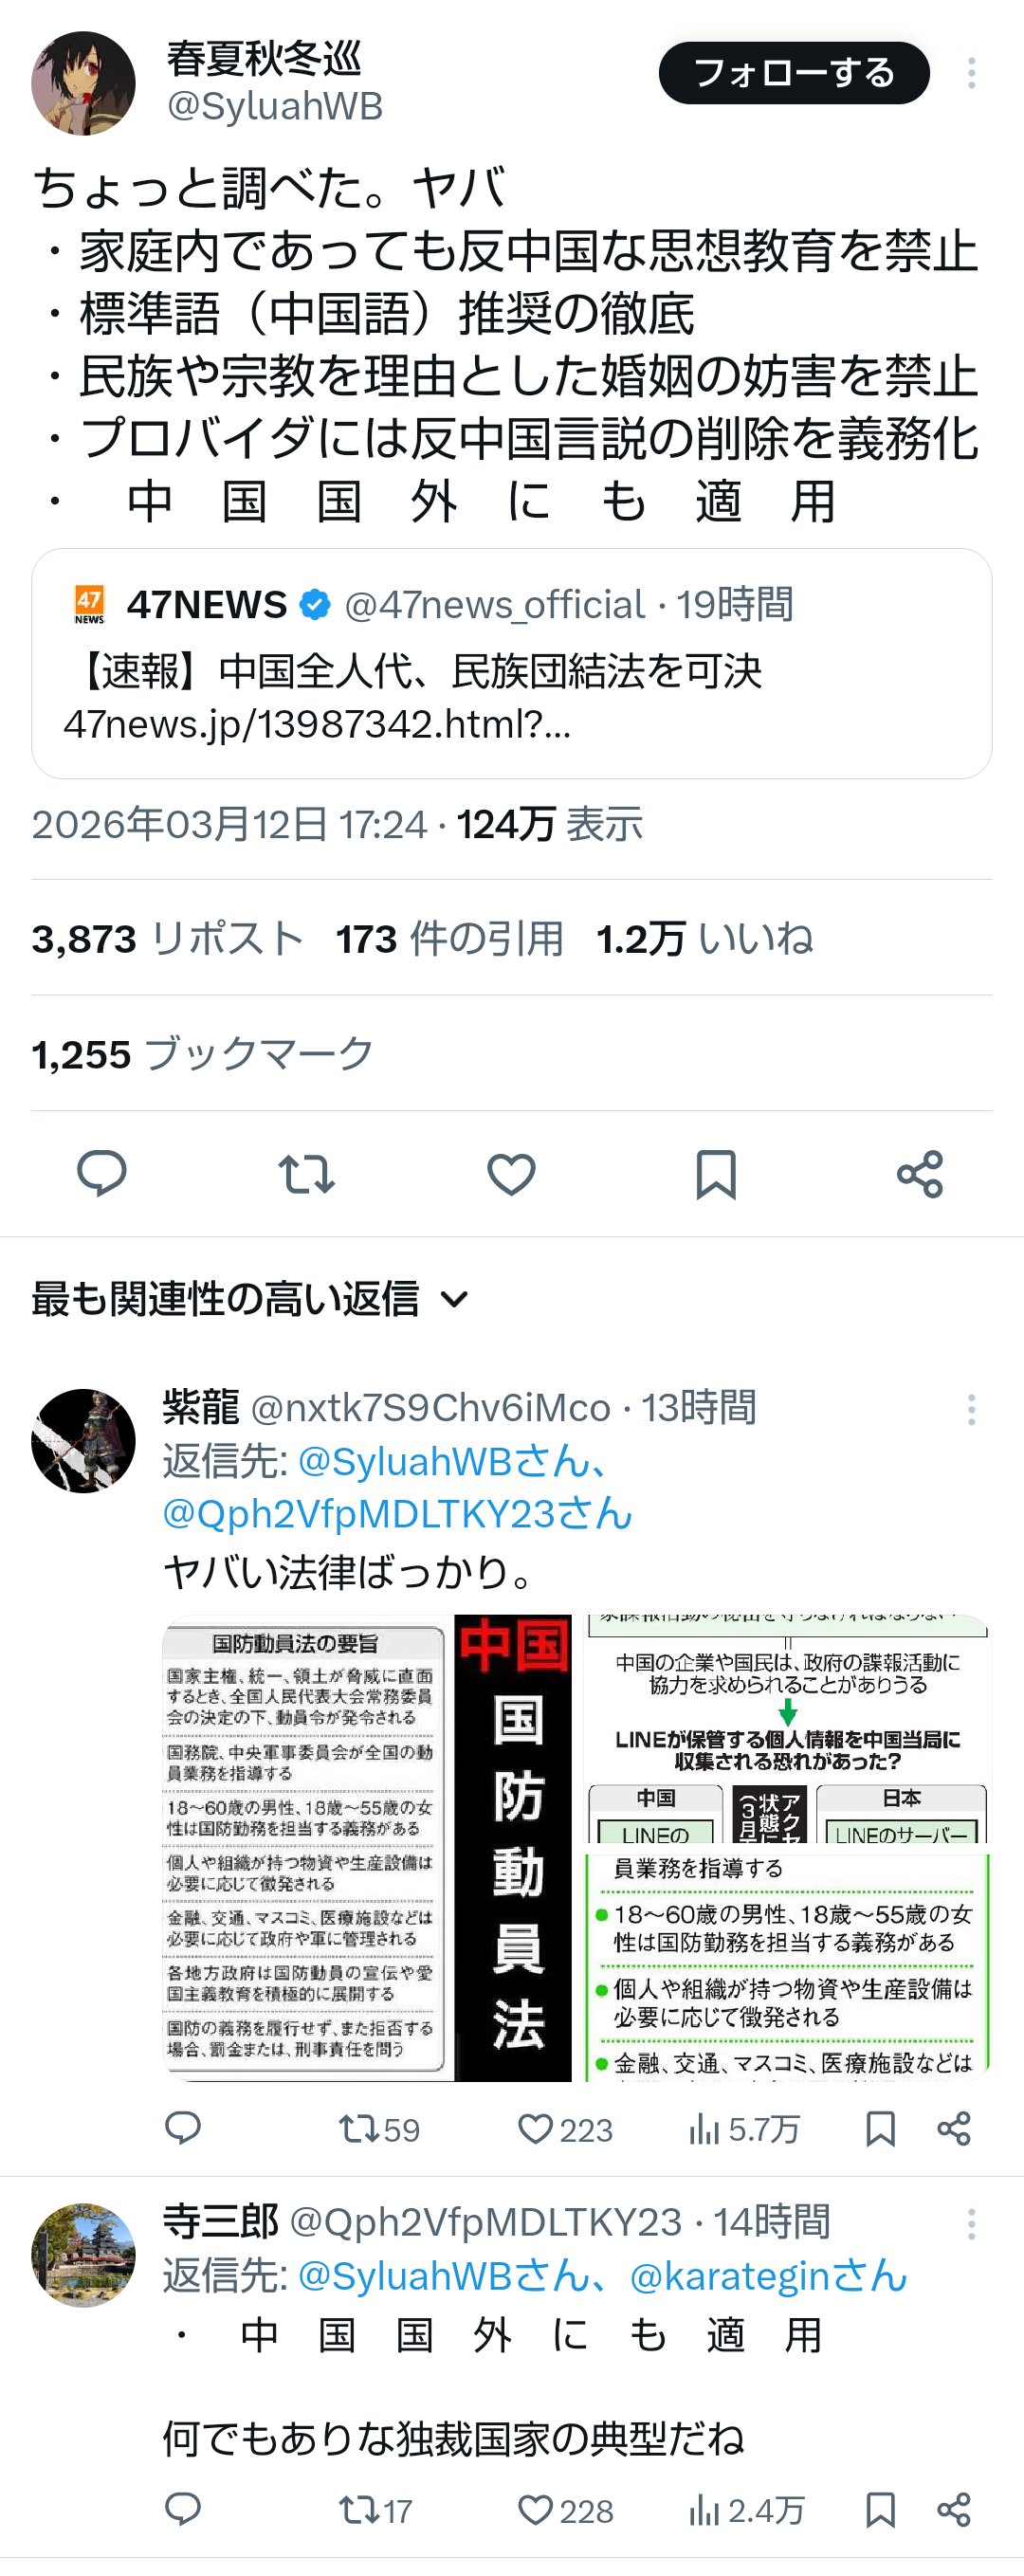Open more options on 紫龍's reply

tap(971, 1409)
